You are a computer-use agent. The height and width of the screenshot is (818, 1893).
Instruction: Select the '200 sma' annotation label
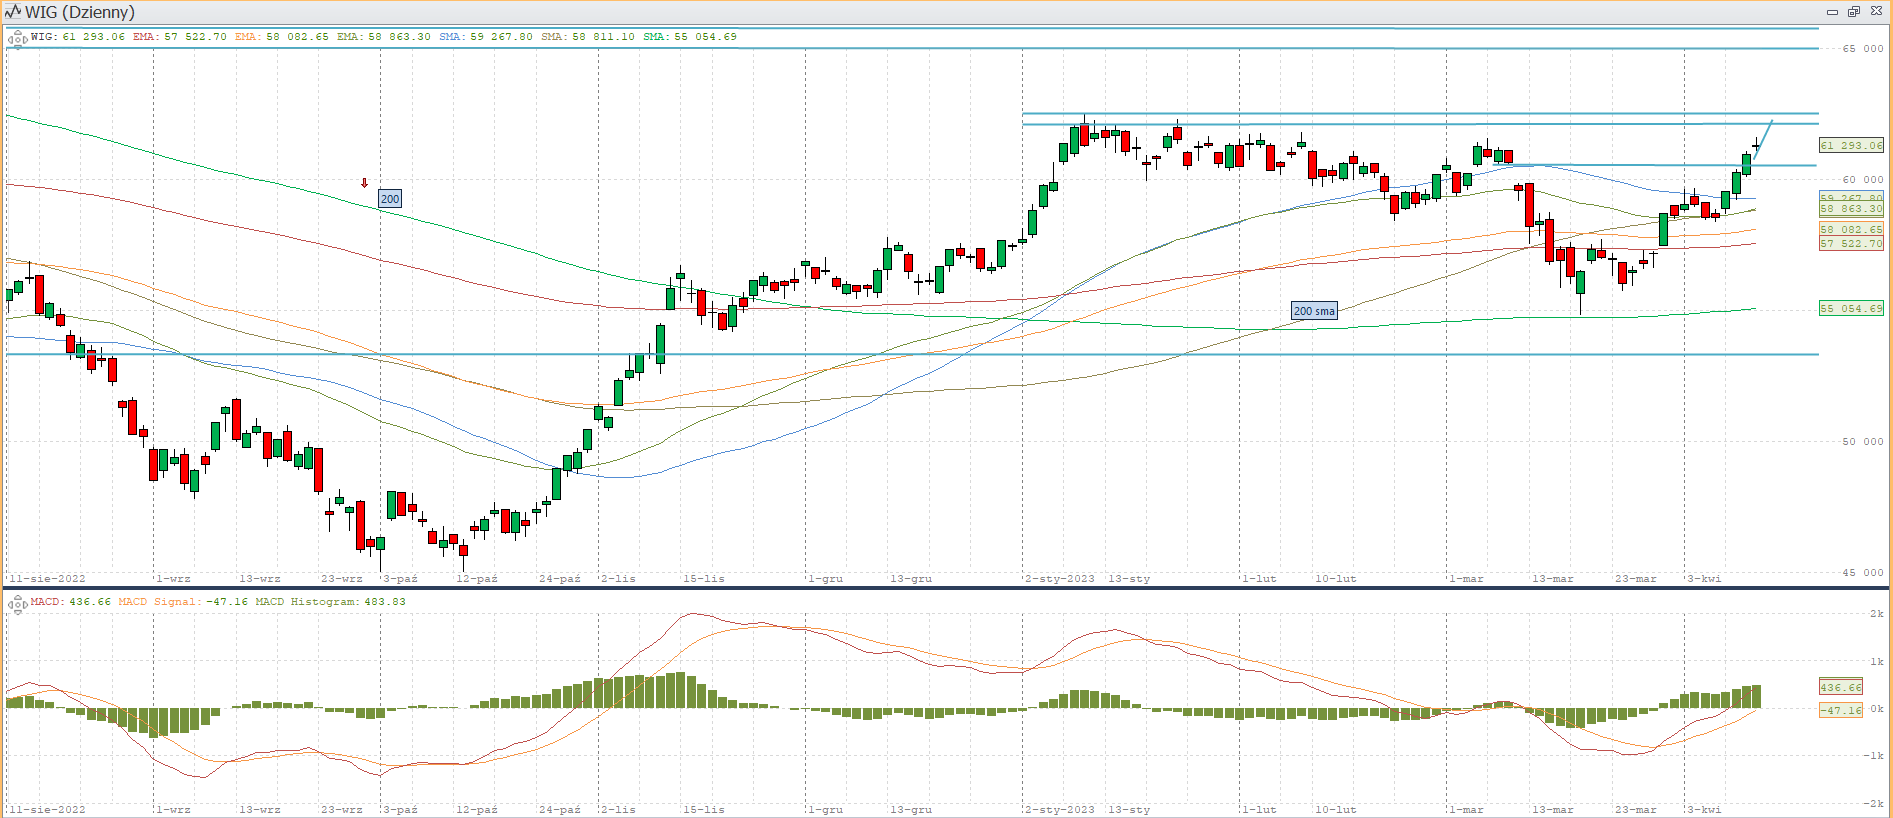click(x=1314, y=311)
